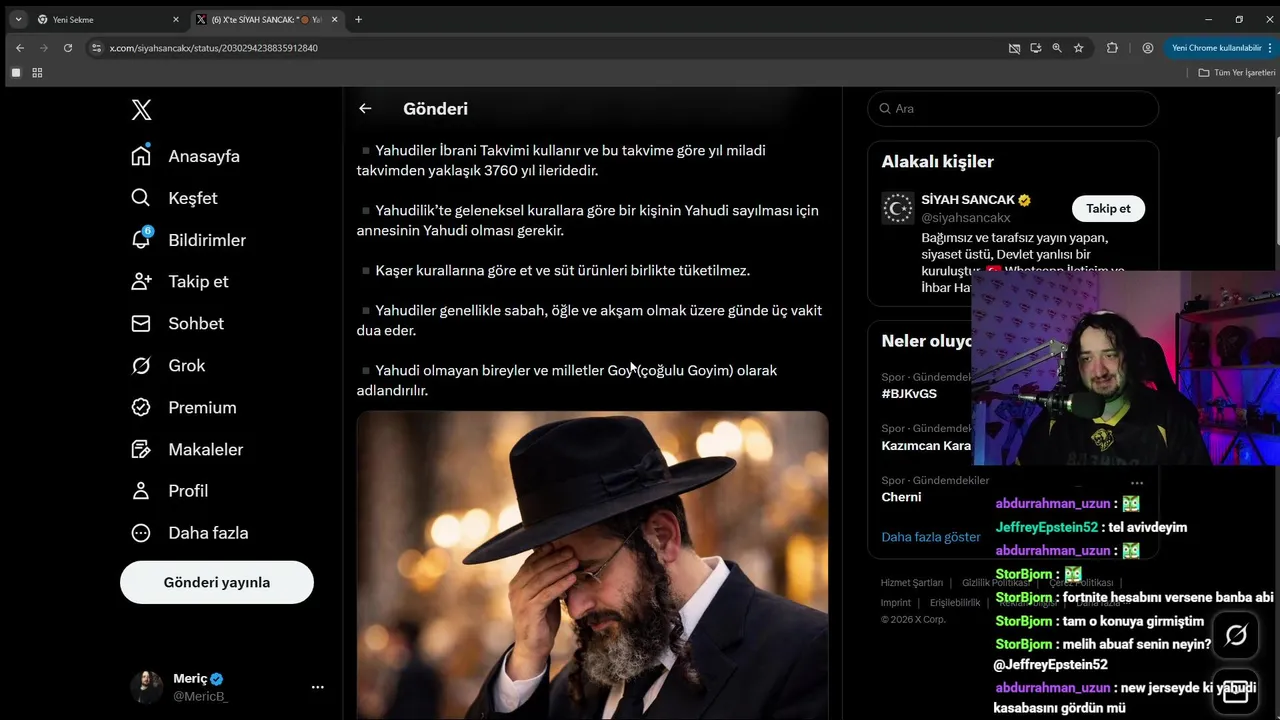Click floating Grok button at bottom right
This screenshot has width=1280, height=720.
point(1236,635)
